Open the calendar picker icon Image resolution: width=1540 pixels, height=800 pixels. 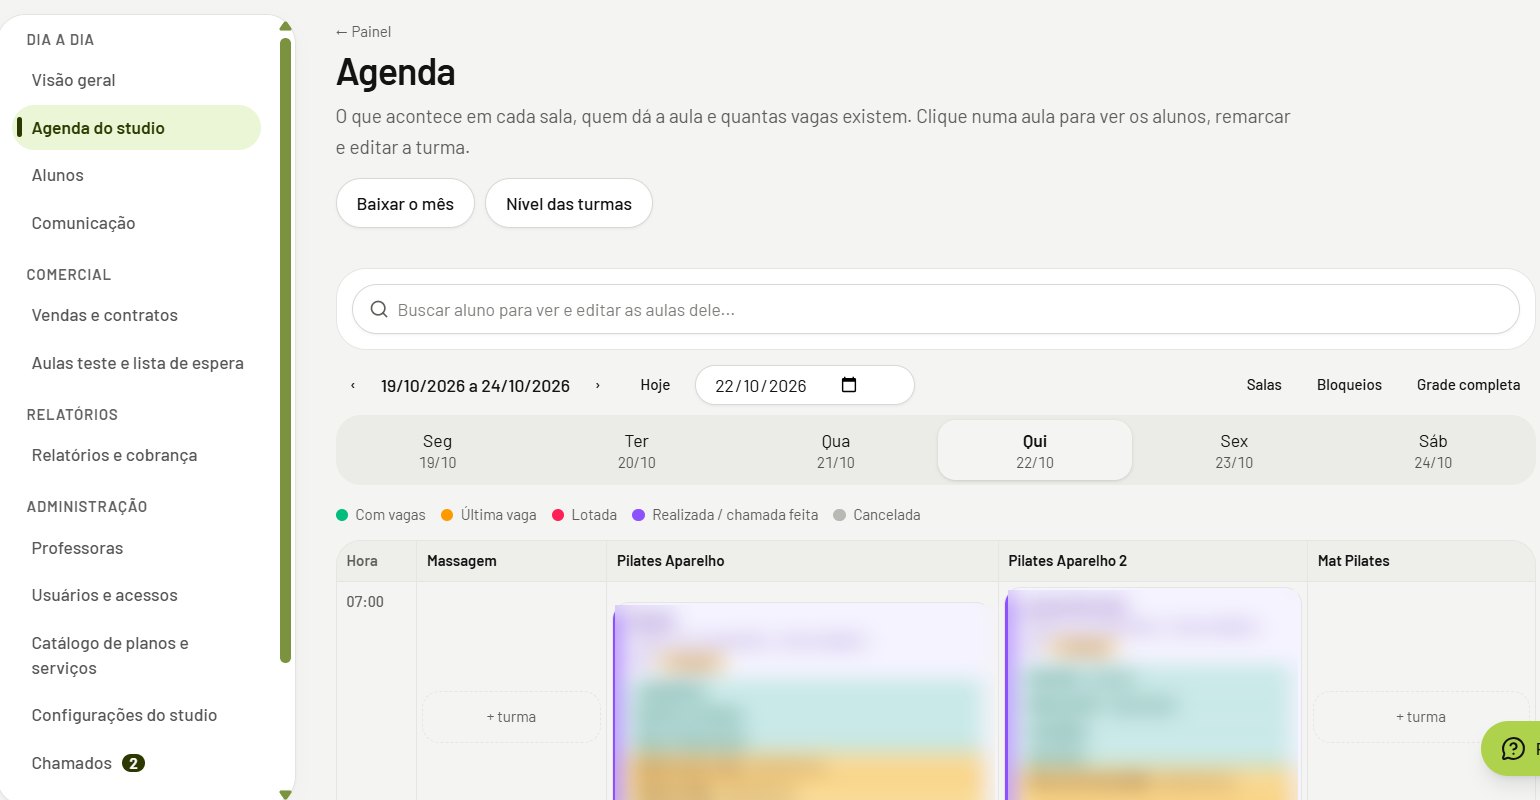click(849, 385)
